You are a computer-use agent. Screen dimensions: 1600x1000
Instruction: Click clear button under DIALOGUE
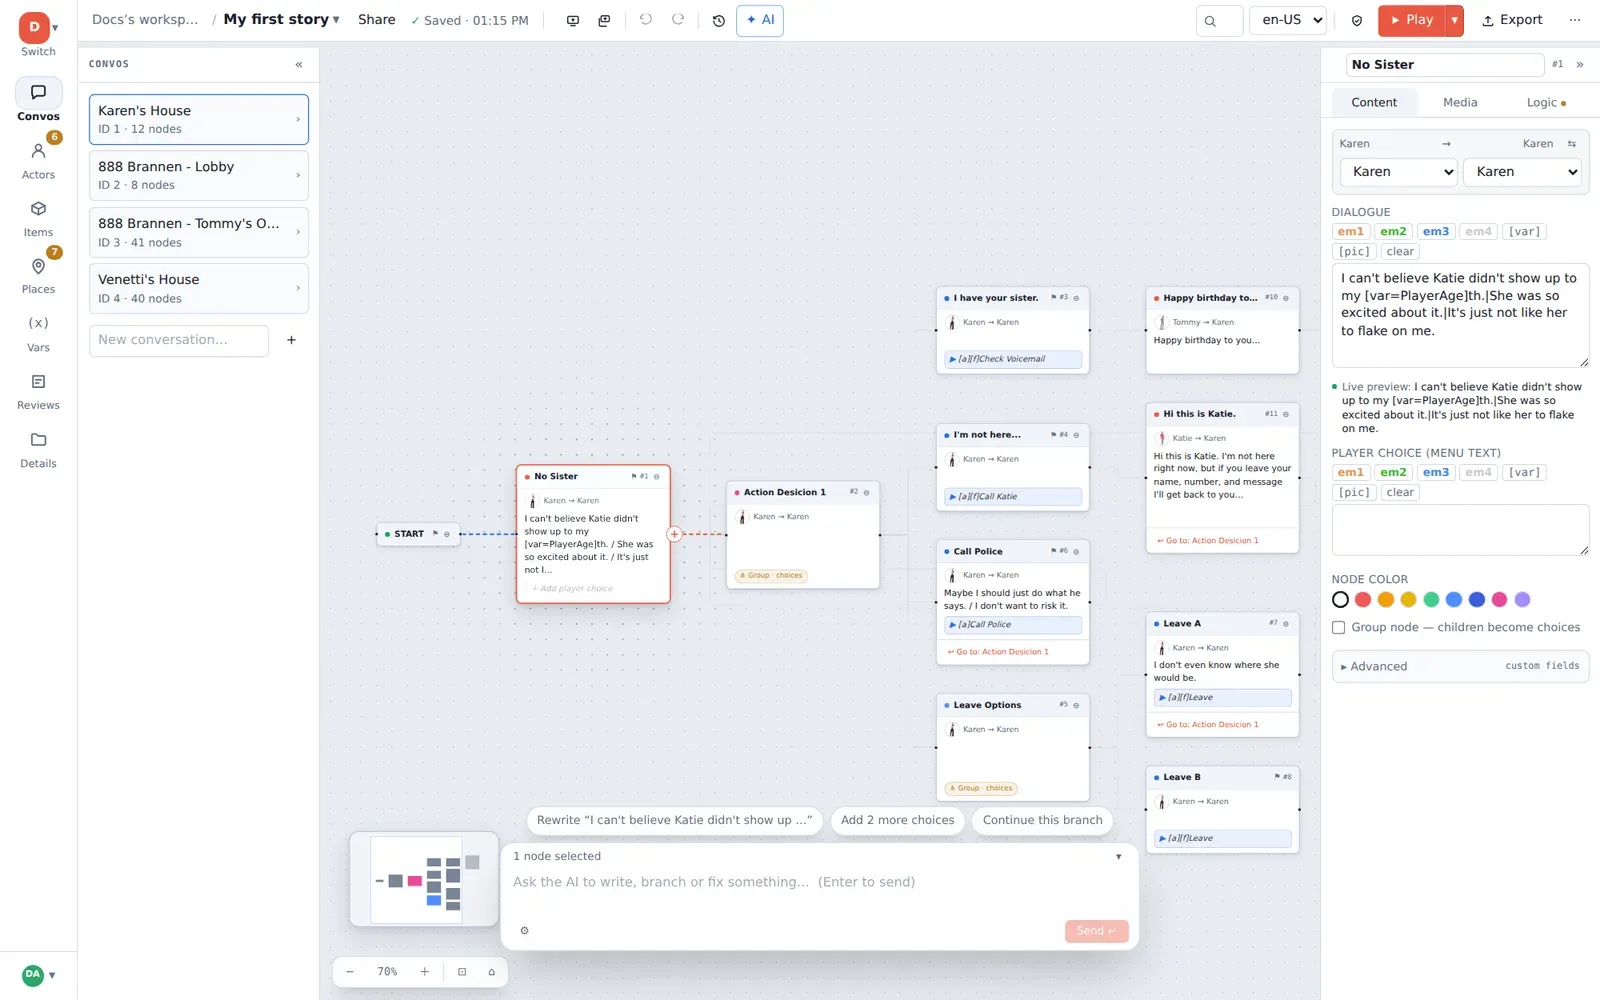[x=1400, y=251]
